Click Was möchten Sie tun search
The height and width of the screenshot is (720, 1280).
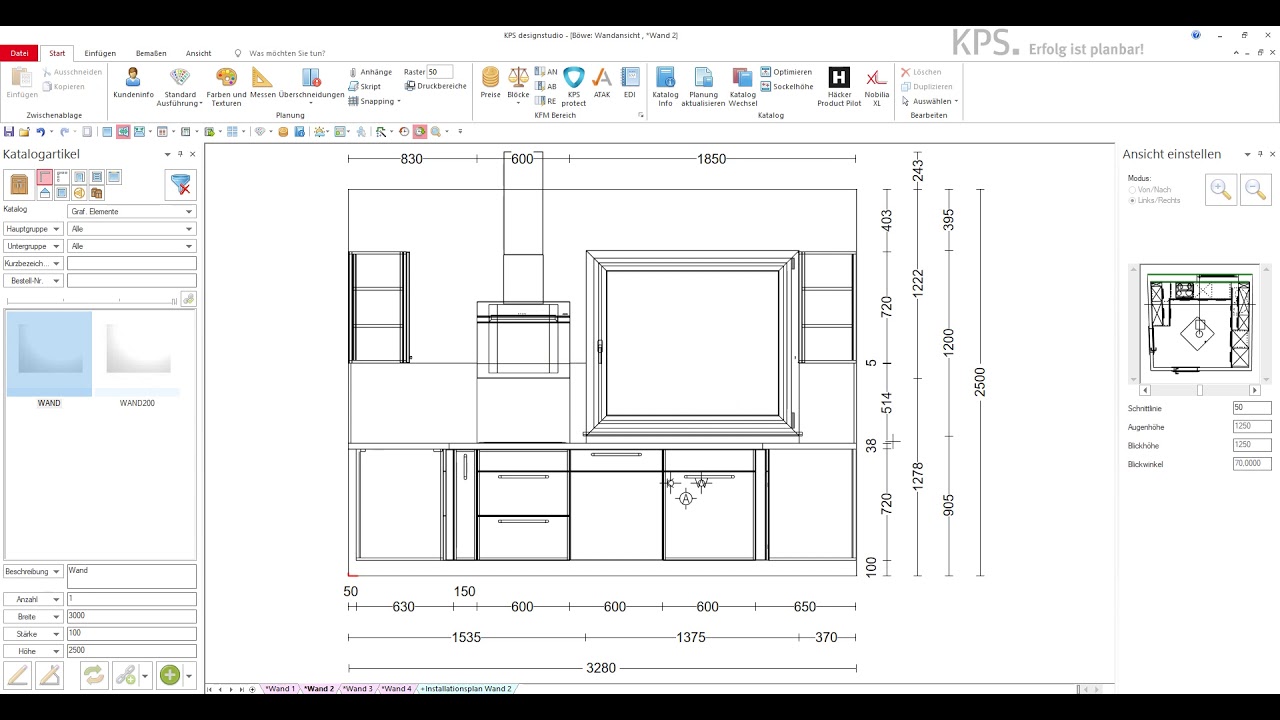pyautogui.click(x=286, y=53)
